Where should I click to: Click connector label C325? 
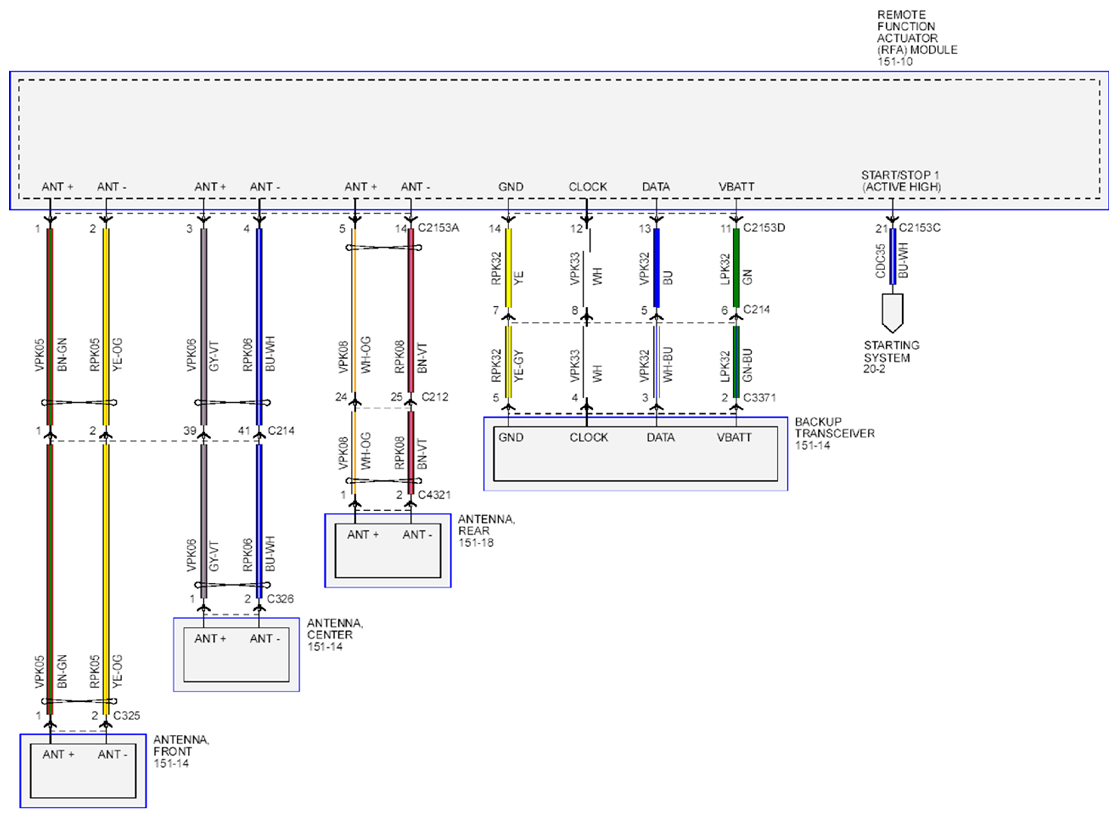pyautogui.click(x=127, y=715)
